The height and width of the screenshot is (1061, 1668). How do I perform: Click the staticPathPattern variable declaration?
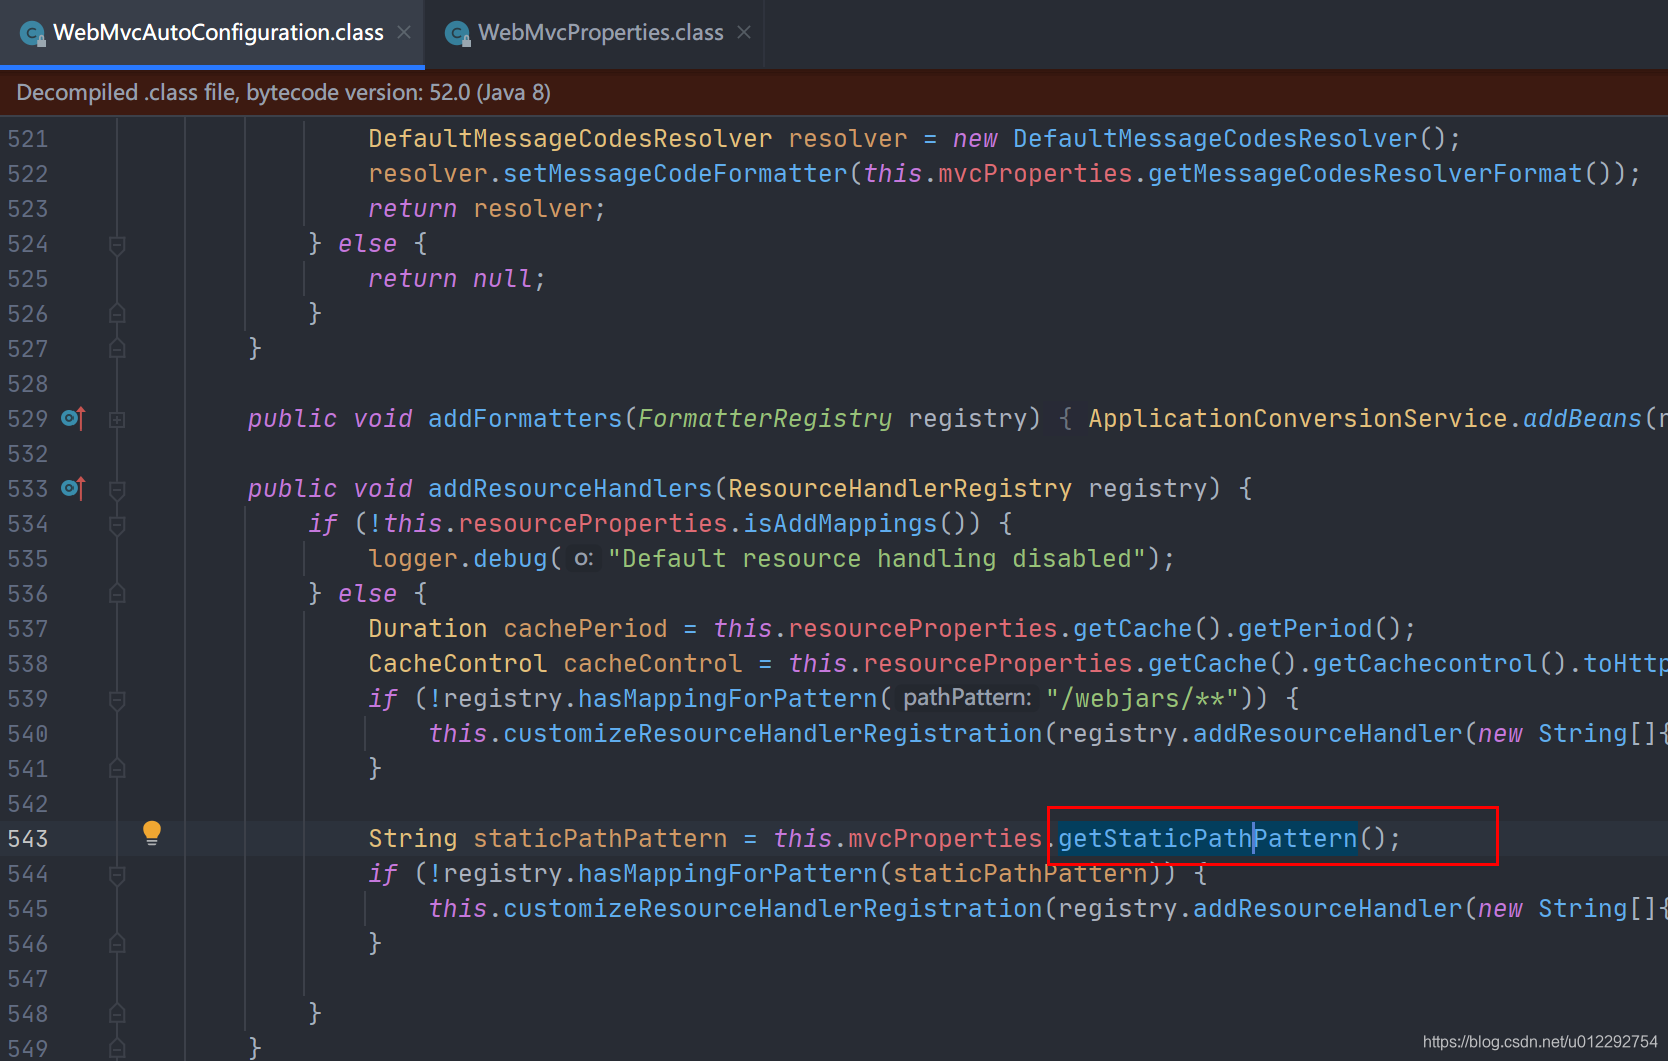coord(600,838)
